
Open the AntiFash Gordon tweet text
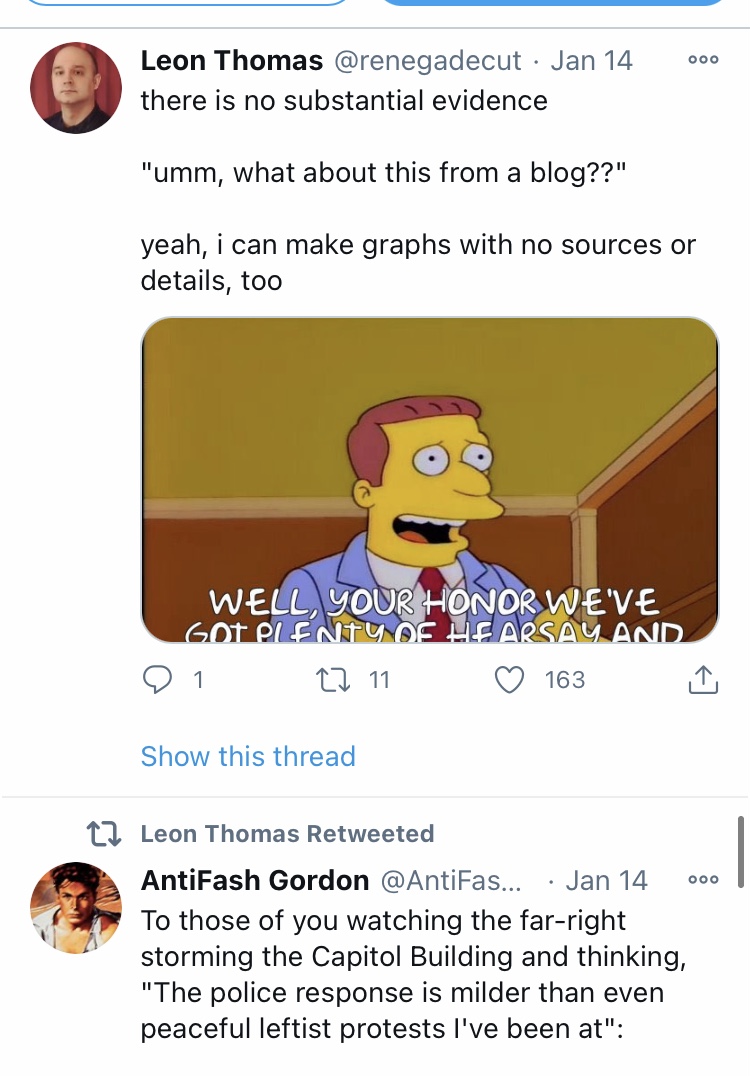pos(414,974)
